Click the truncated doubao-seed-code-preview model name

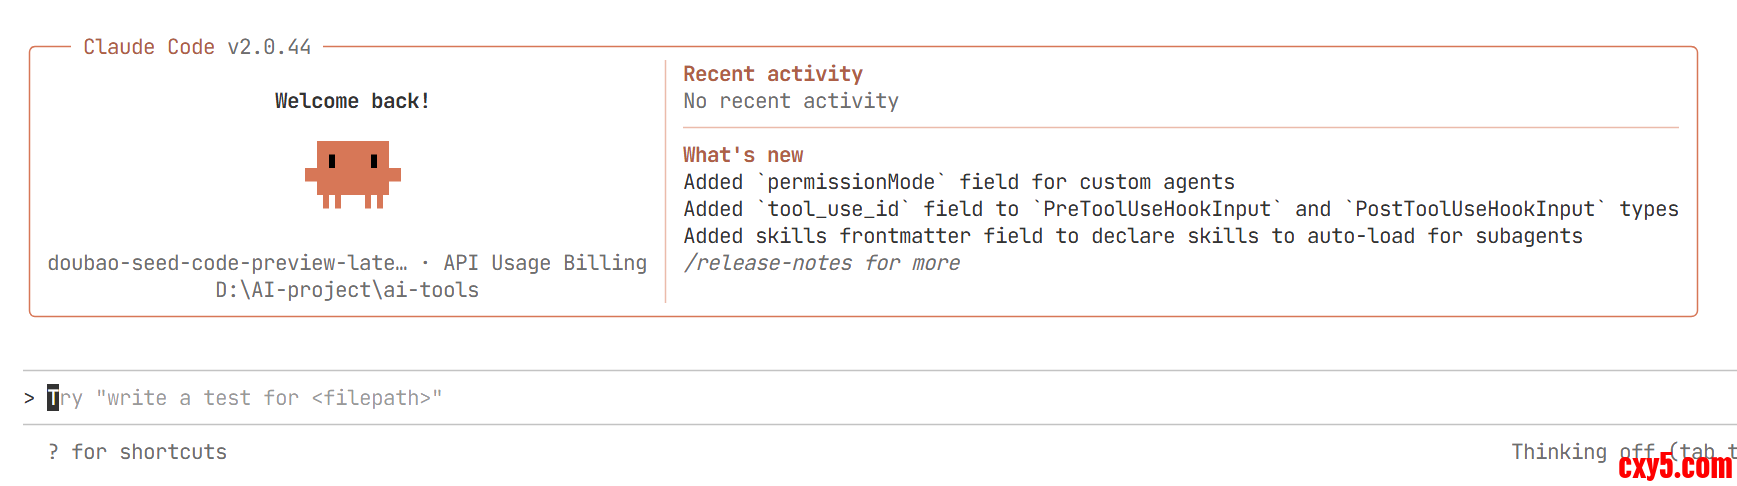(227, 263)
